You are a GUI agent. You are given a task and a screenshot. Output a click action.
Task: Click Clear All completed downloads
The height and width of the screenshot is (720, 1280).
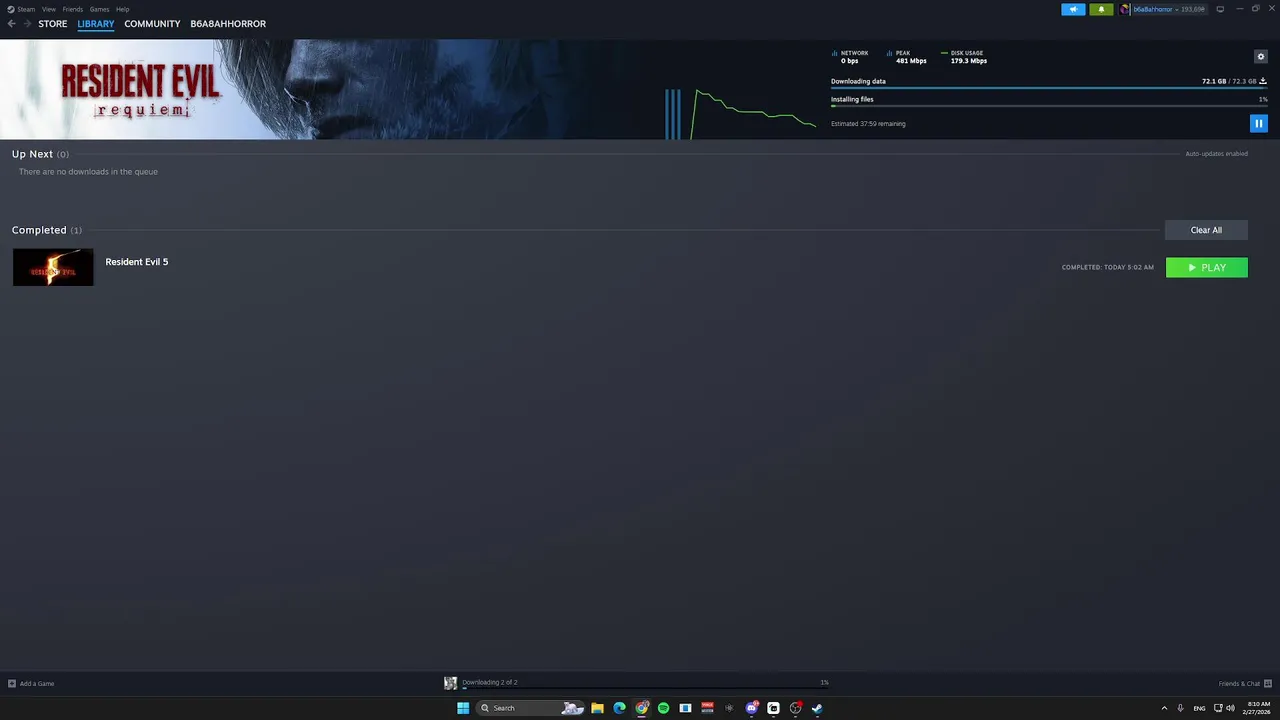point(1206,230)
